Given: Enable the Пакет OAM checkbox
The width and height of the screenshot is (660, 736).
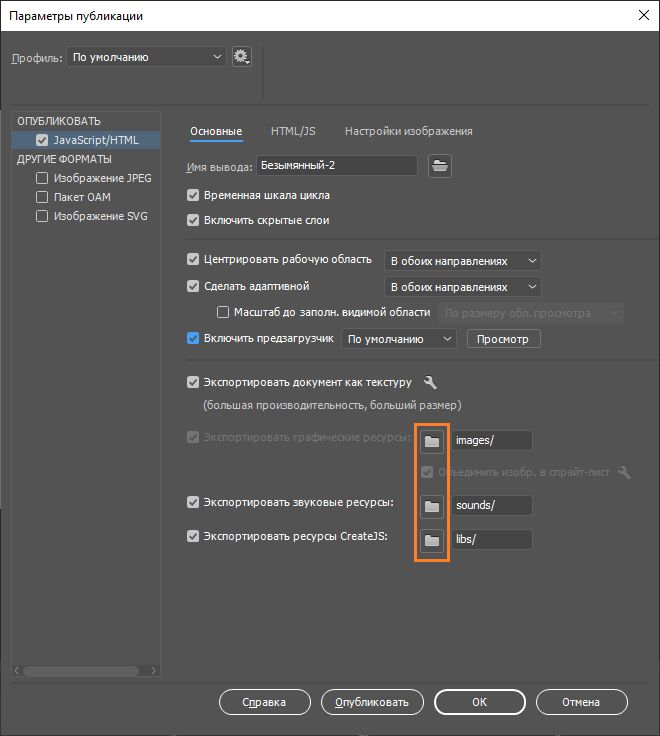Looking at the screenshot, I should click(42, 197).
